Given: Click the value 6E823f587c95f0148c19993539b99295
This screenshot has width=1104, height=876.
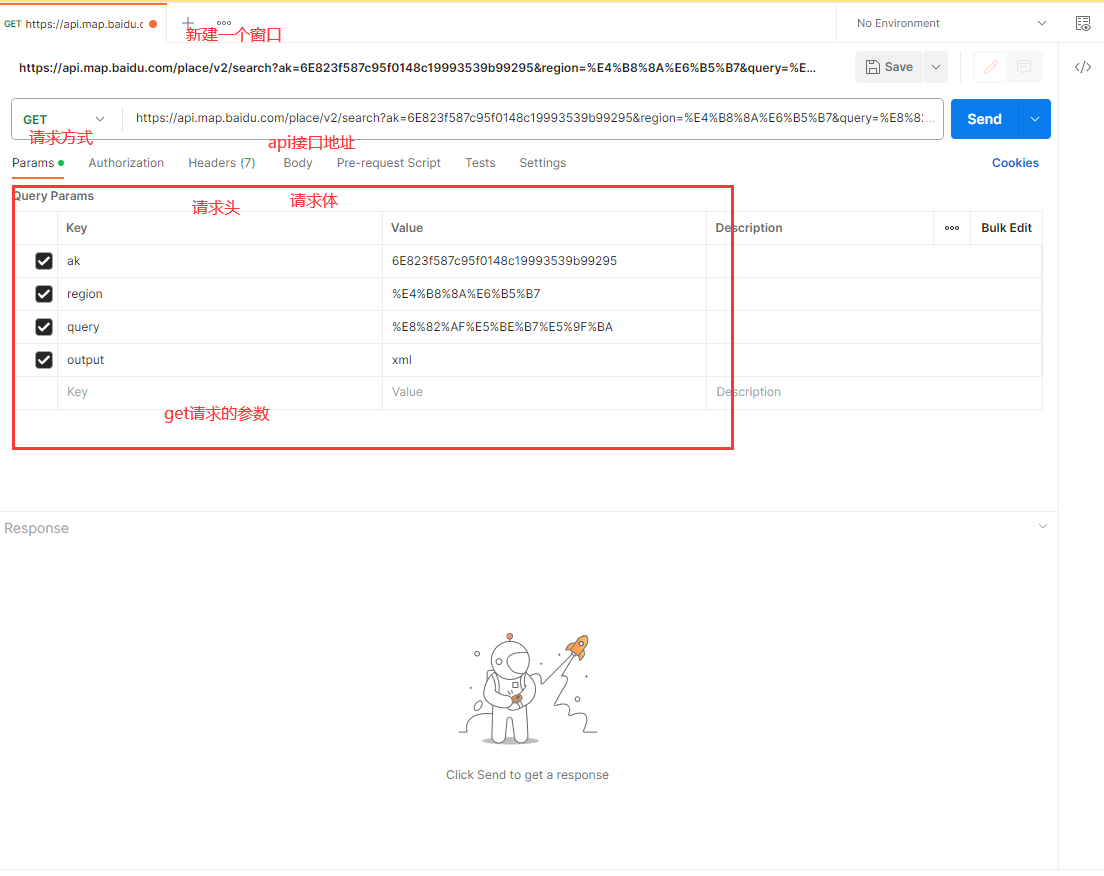Looking at the screenshot, I should click(504, 261).
